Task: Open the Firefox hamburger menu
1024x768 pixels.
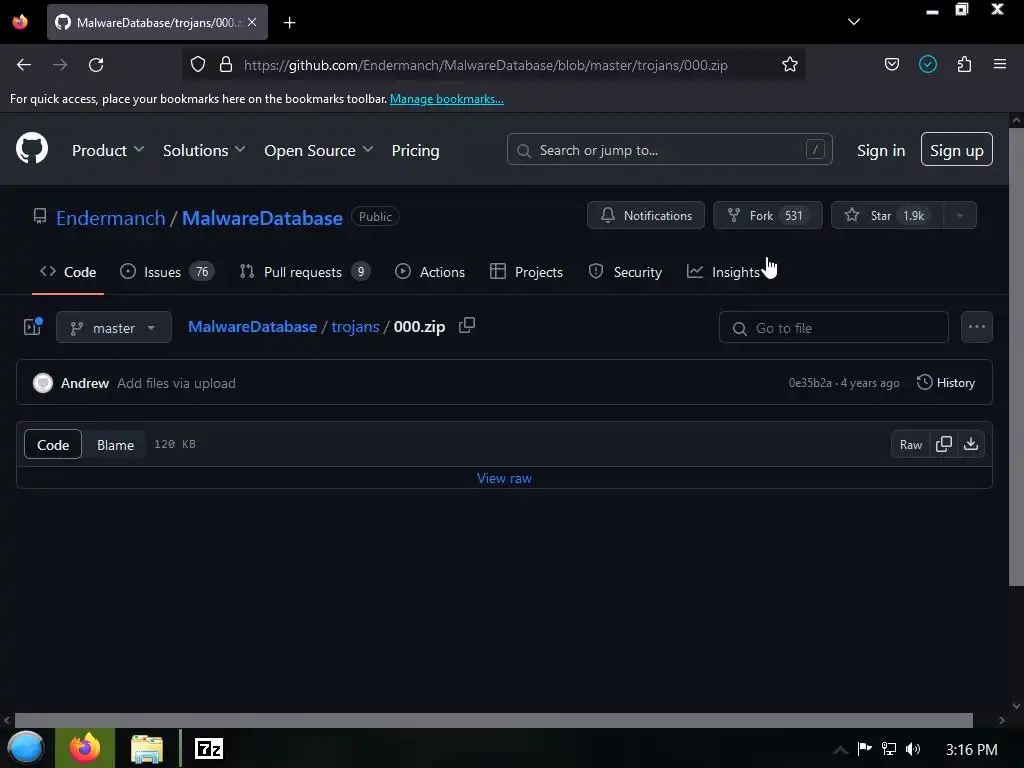Action: (x=999, y=64)
